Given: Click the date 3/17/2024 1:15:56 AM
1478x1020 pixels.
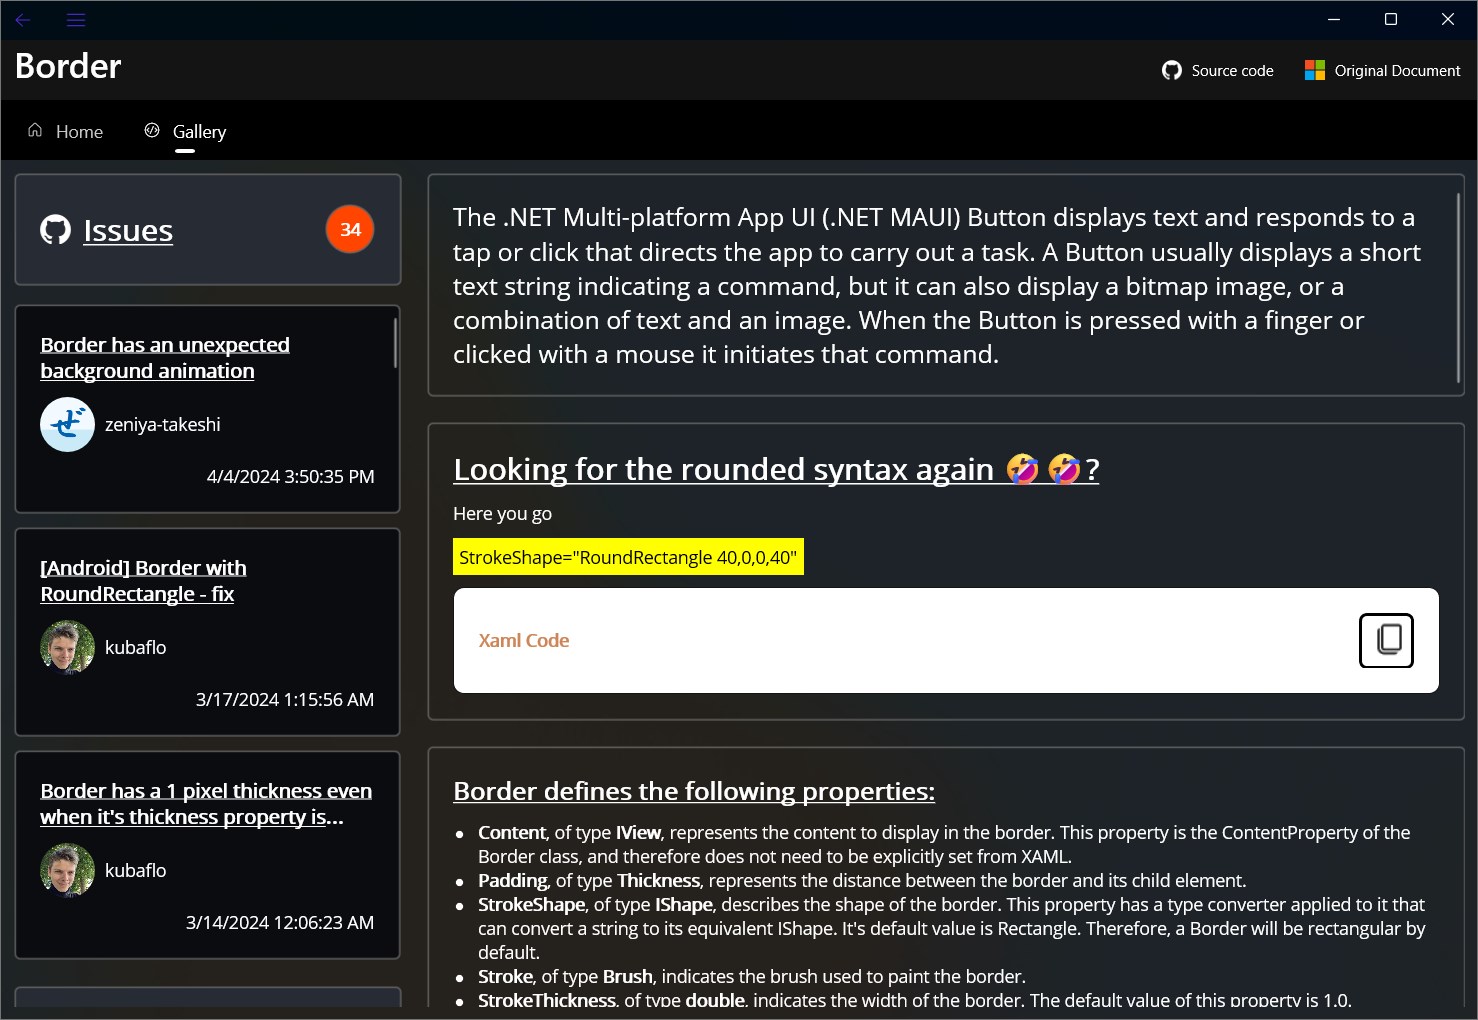Looking at the screenshot, I should pyautogui.click(x=285, y=699).
